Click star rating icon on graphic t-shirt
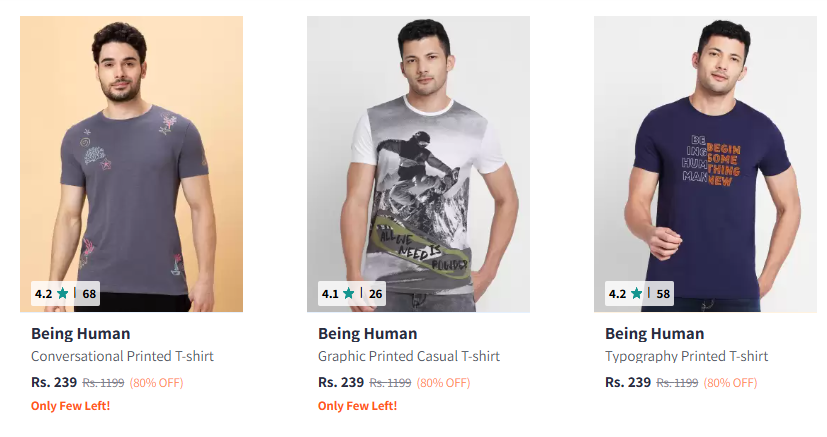This screenshot has width=827, height=437. [349, 294]
